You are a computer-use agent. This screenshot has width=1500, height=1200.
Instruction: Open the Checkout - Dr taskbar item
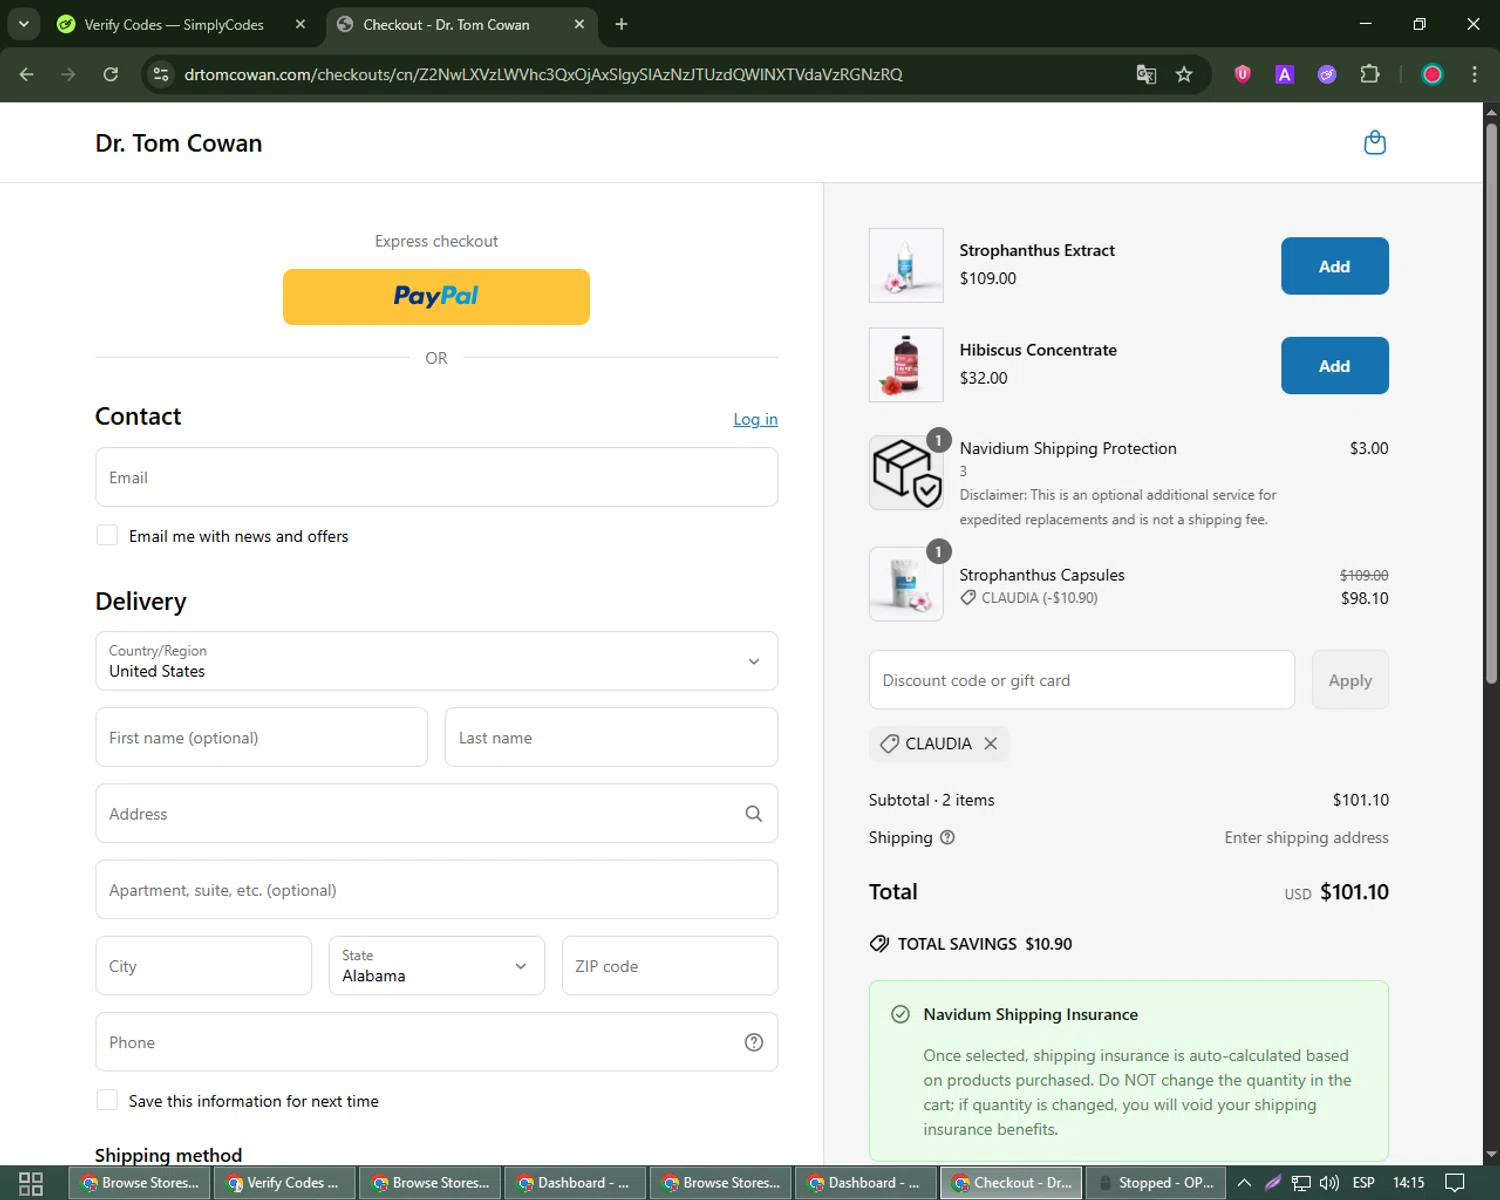[x=1011, y=1183]
